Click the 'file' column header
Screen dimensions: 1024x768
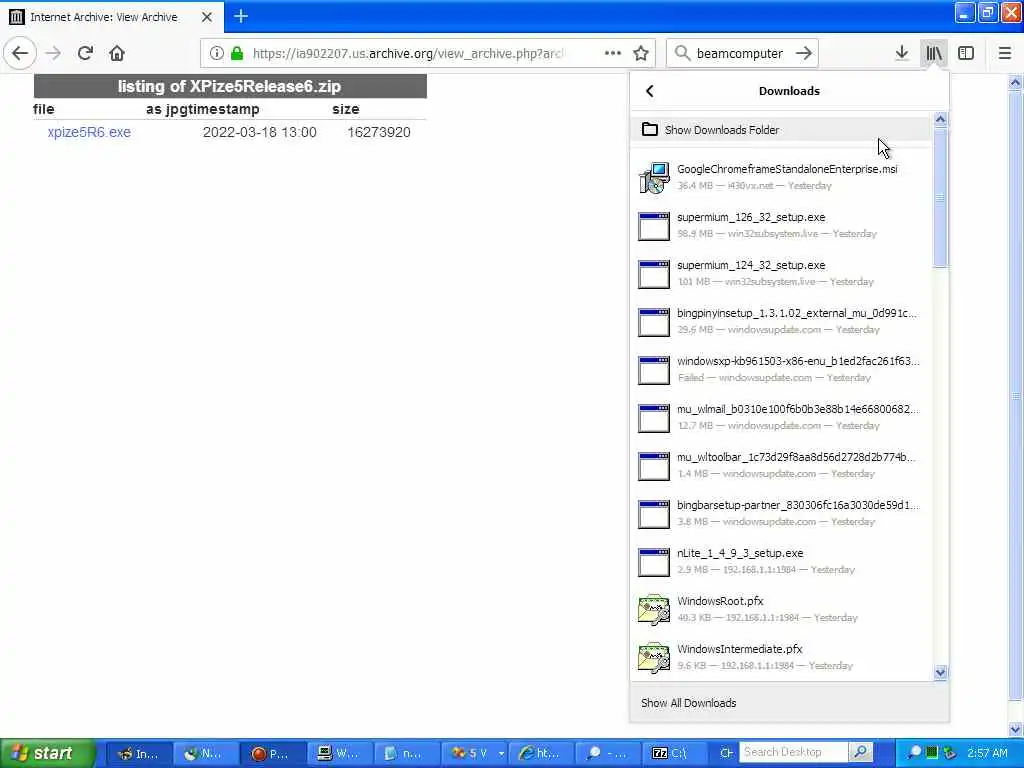coord(44,109)
